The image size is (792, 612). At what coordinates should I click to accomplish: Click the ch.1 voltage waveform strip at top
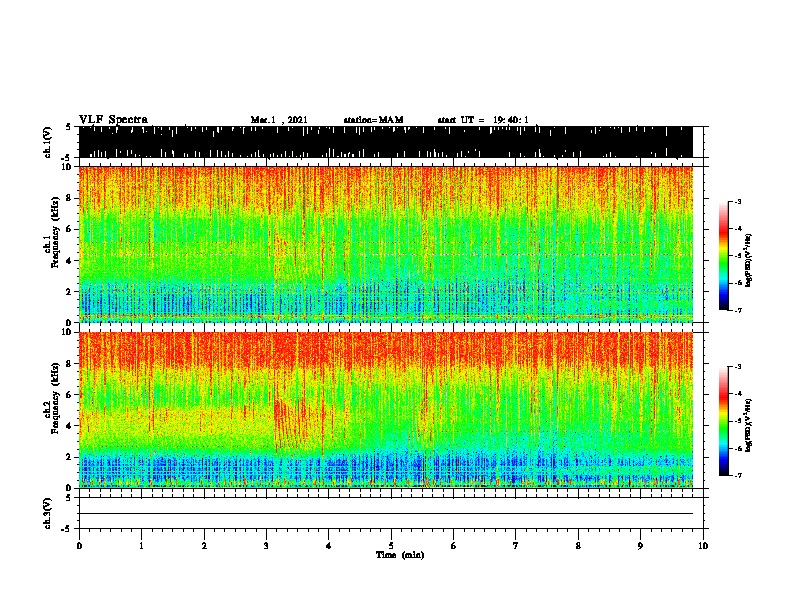[385, 142]
